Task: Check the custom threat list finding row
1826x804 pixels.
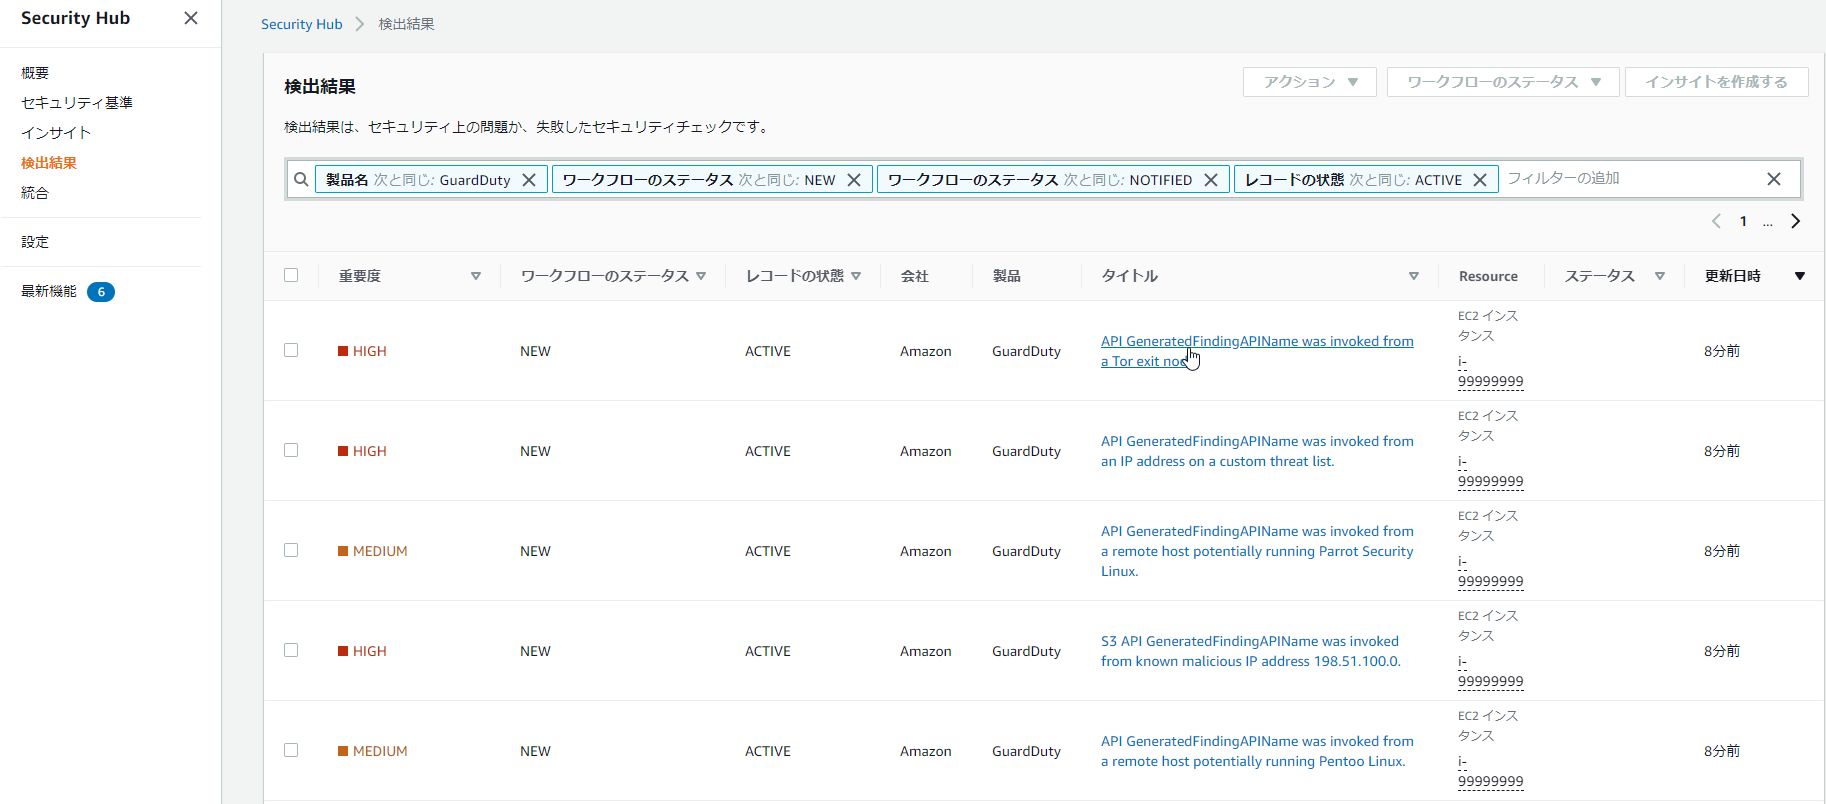Action: pos(291,450)
